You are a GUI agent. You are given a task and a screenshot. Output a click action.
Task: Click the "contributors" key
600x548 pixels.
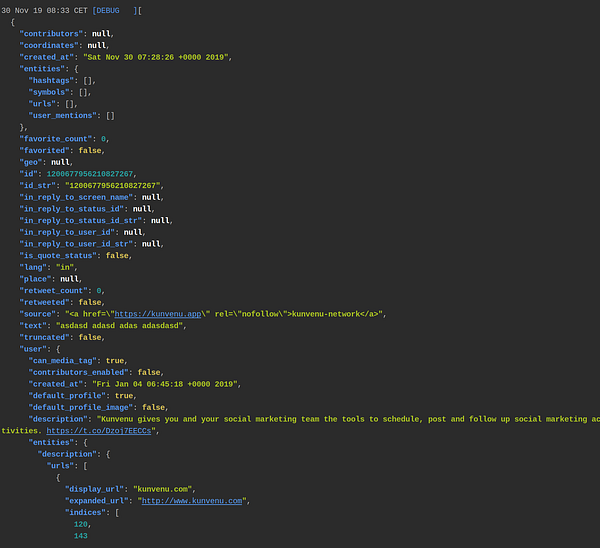tap(51, 34)
